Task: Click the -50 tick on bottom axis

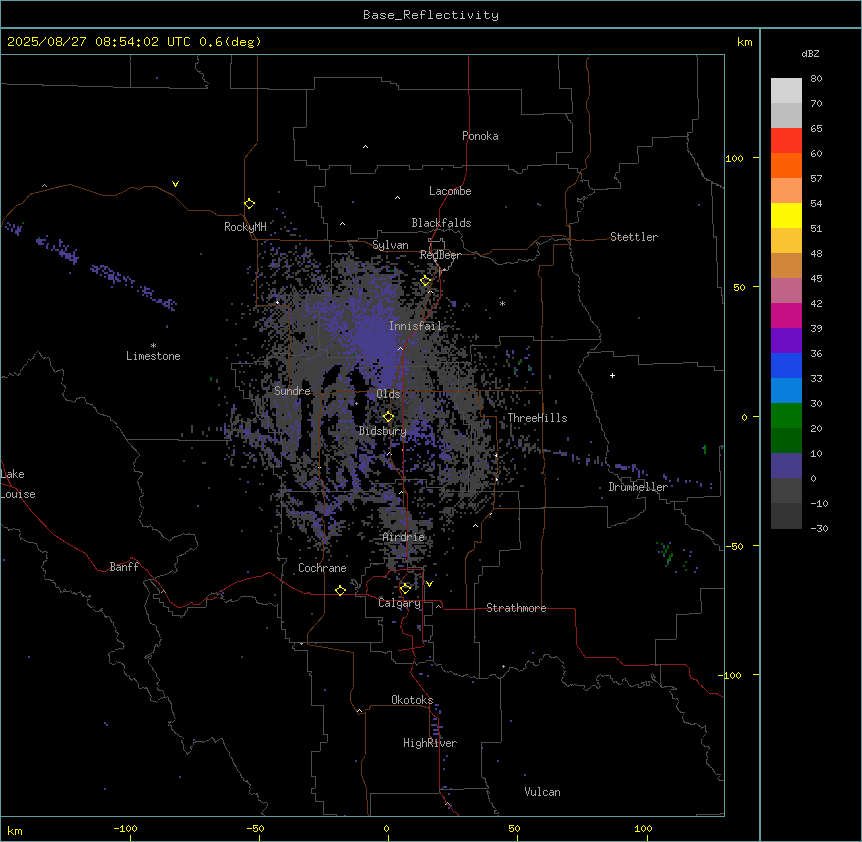Action: pos(255,828)
